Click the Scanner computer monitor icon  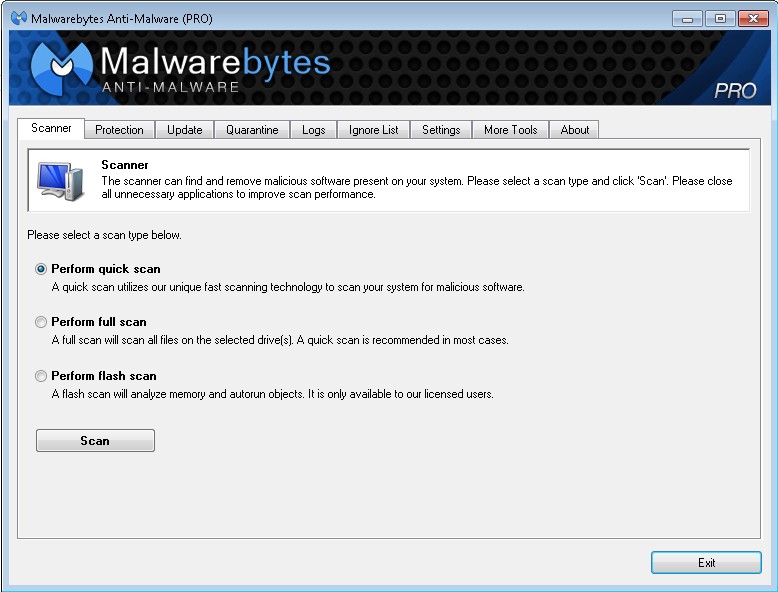pos(61,180)
